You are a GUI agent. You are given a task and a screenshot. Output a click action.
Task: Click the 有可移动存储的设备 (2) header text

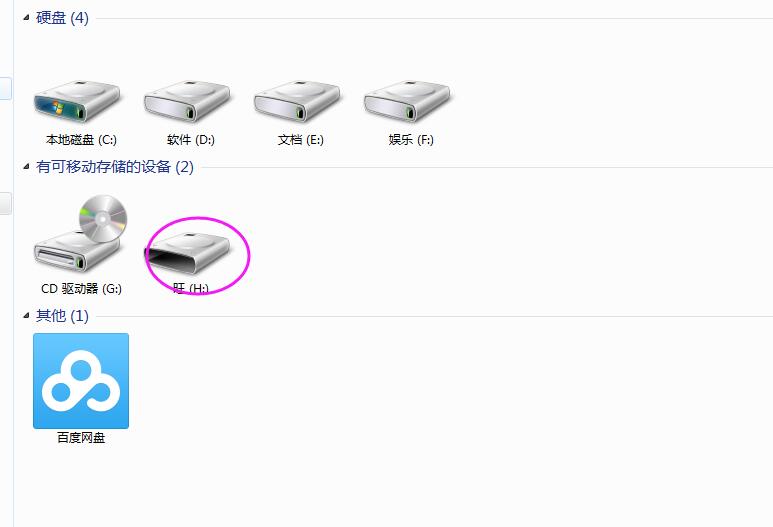coord(114,167)
